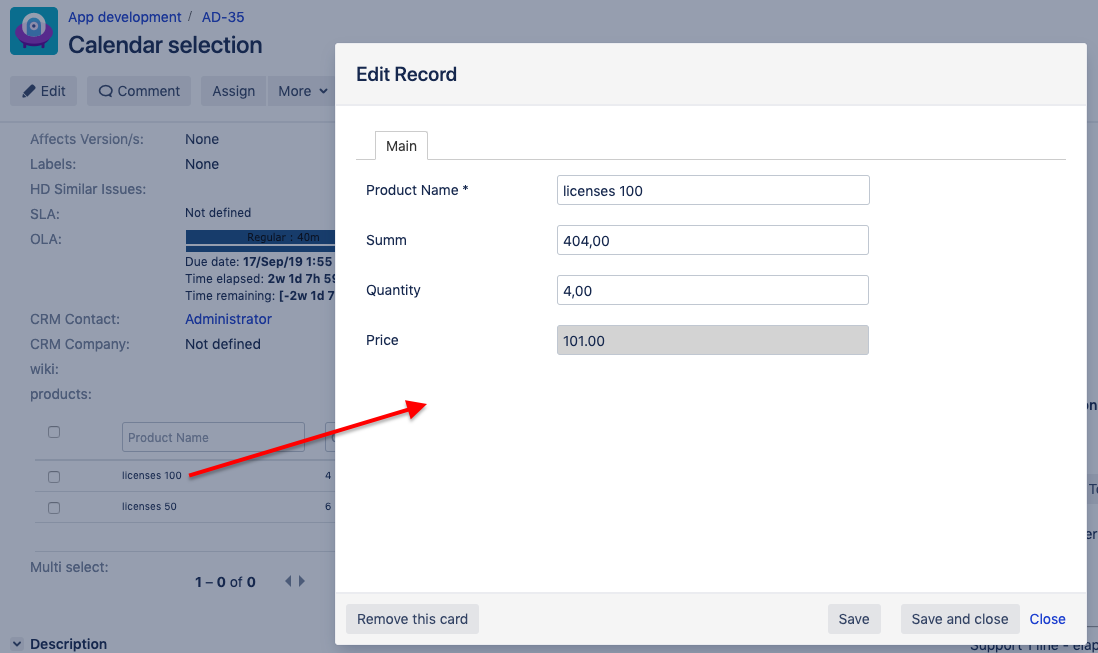Viewport: 1098px width, 653px height.
Task: Switch to the Main tab
Action: click(401, 146)
